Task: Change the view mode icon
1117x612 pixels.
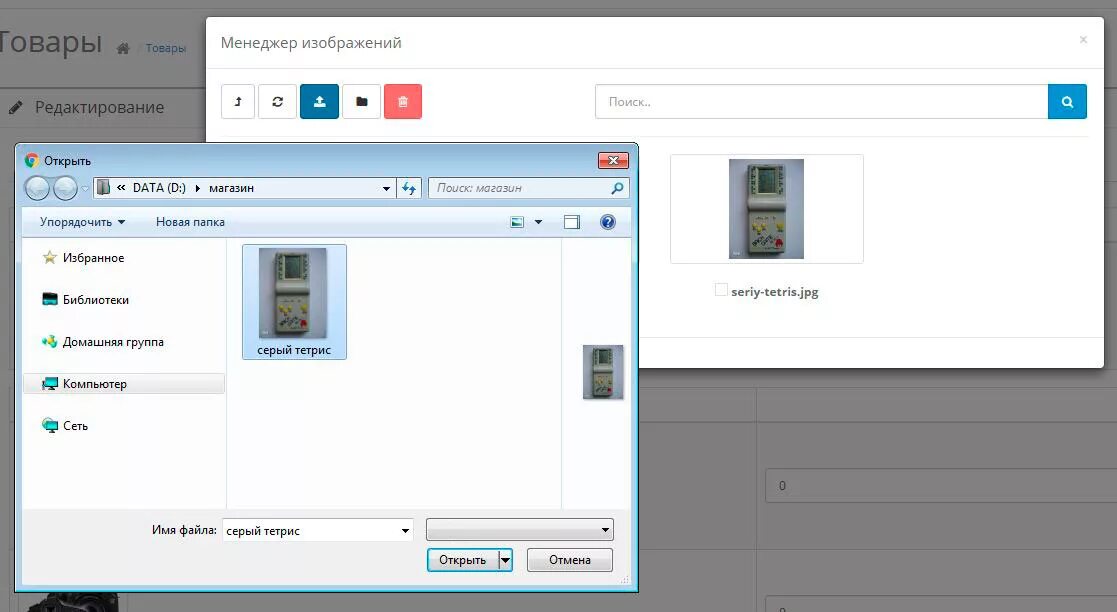Action: (517, 222)
